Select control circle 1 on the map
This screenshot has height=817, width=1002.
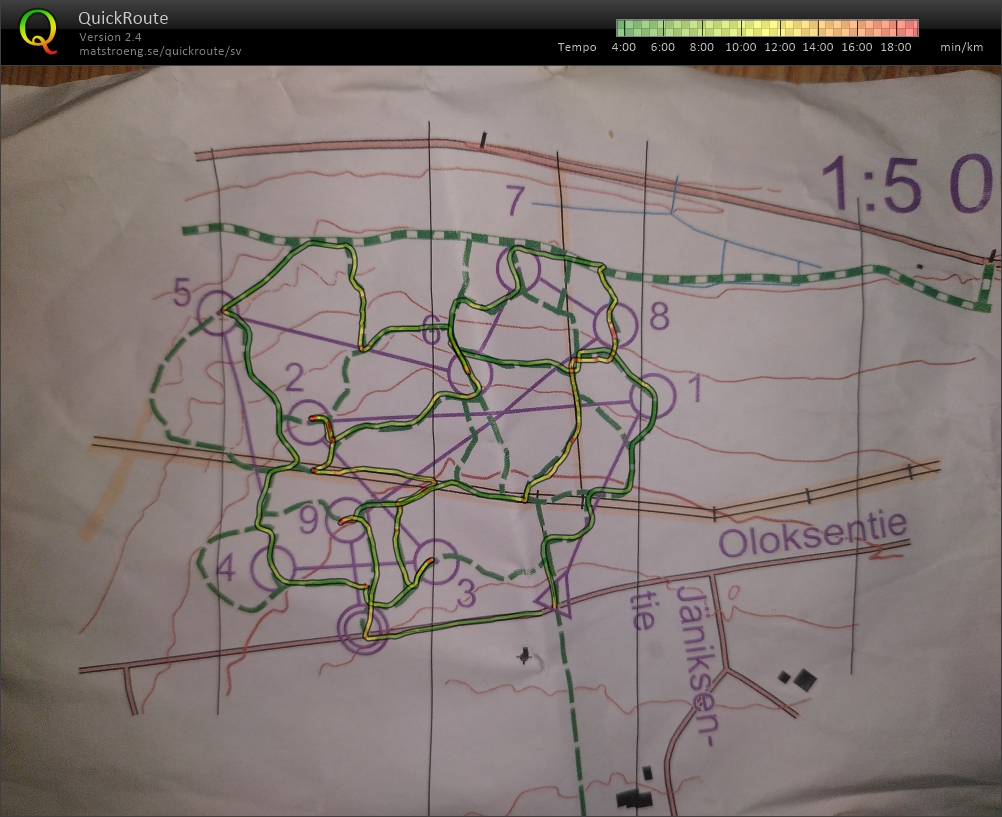point(654,397)
